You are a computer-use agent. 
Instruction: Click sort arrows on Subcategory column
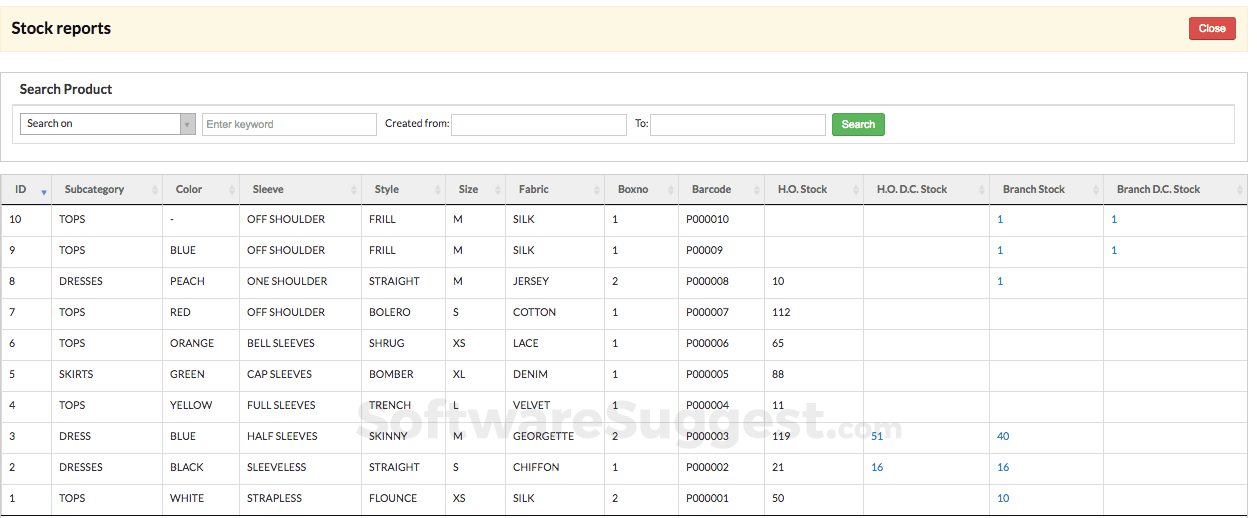click(x=155, y=190)
